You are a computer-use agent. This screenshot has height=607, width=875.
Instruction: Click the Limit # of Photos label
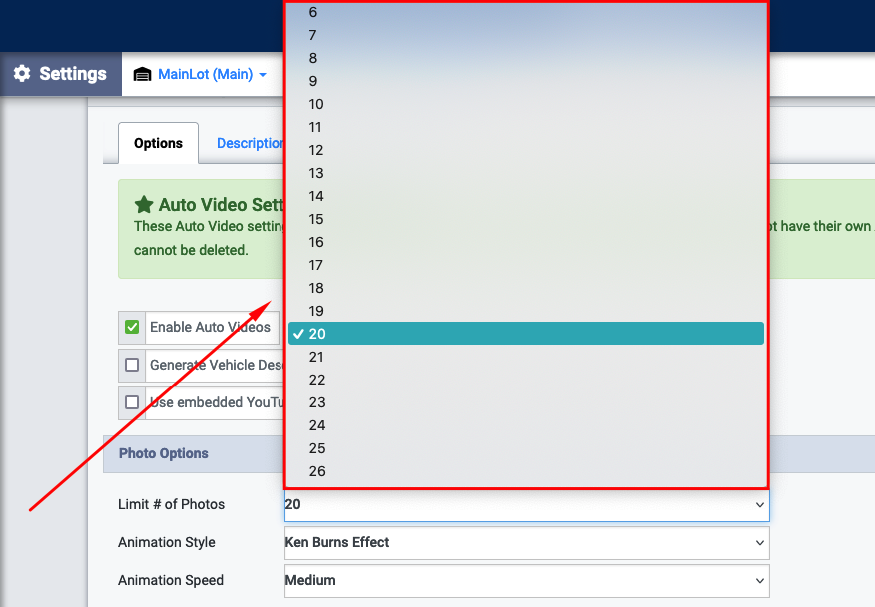[x=171, y=504]
